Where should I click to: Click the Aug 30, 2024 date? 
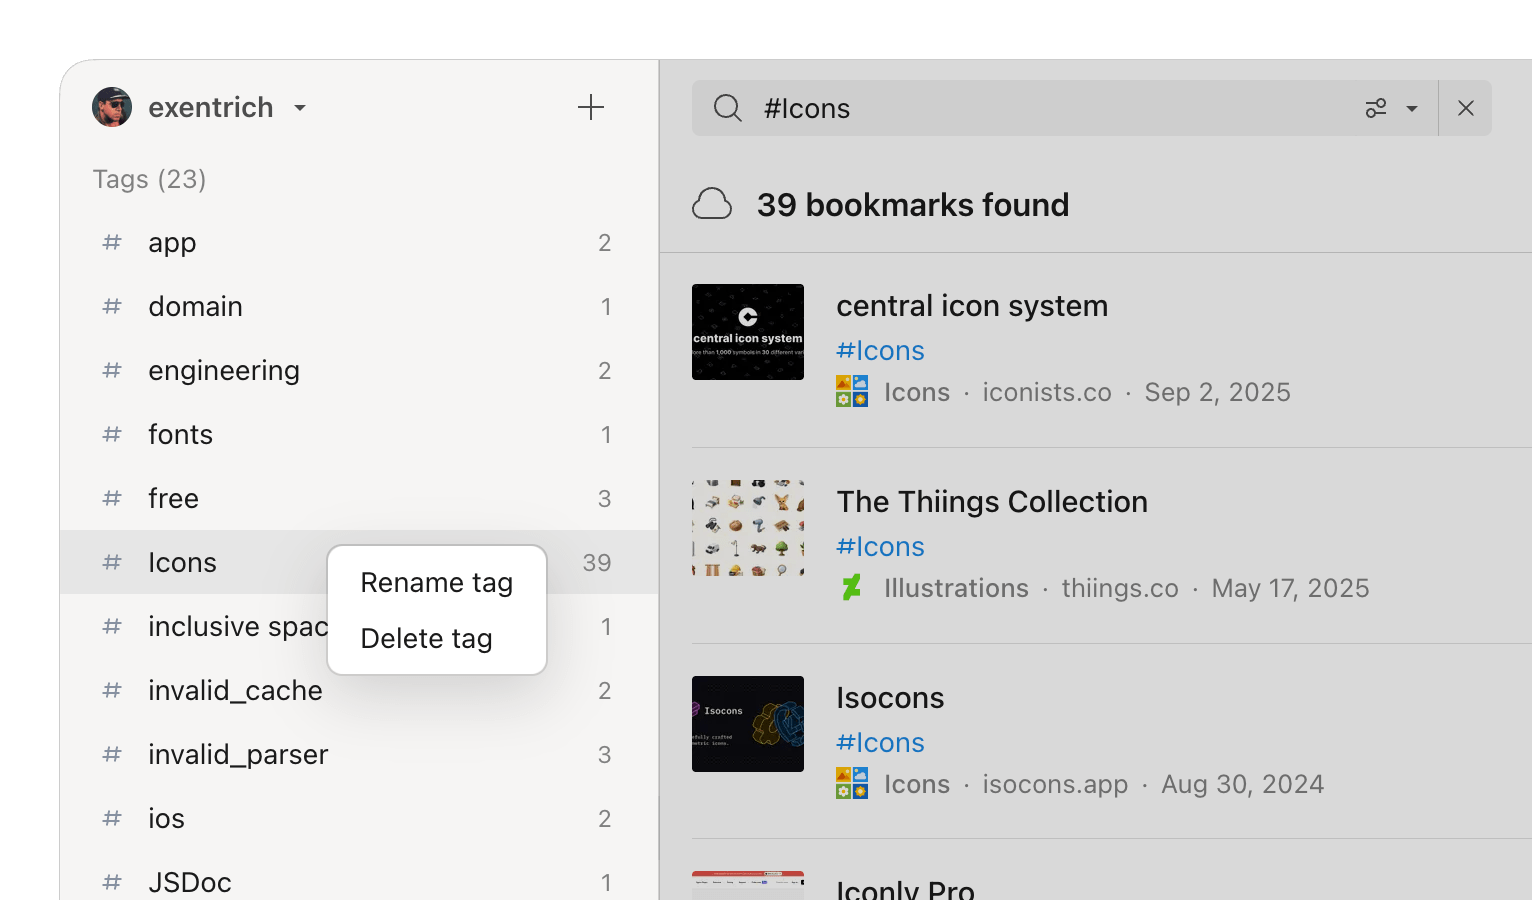pos(1242,784)
